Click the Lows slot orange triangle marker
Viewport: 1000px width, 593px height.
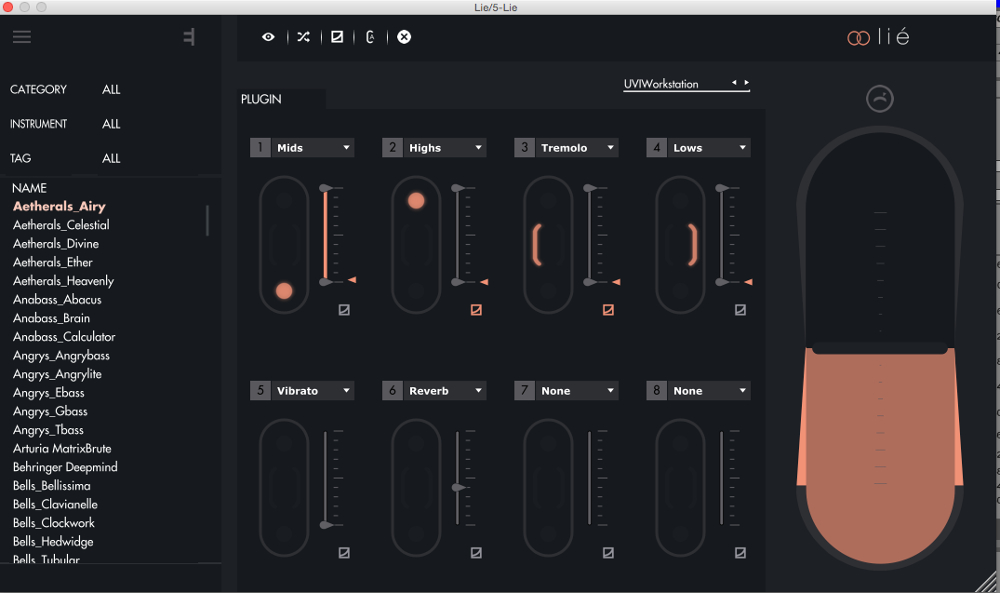[749, 282]
